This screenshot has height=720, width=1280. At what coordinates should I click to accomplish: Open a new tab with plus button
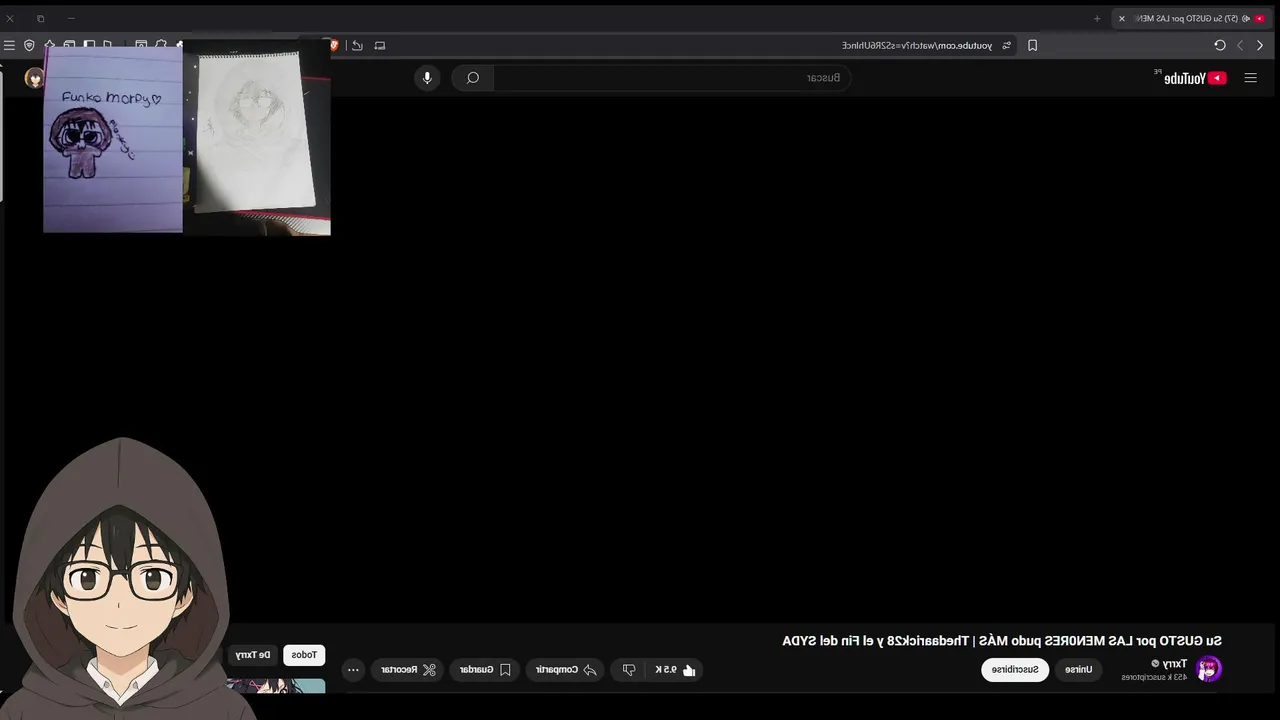[x=1097, y=18]
